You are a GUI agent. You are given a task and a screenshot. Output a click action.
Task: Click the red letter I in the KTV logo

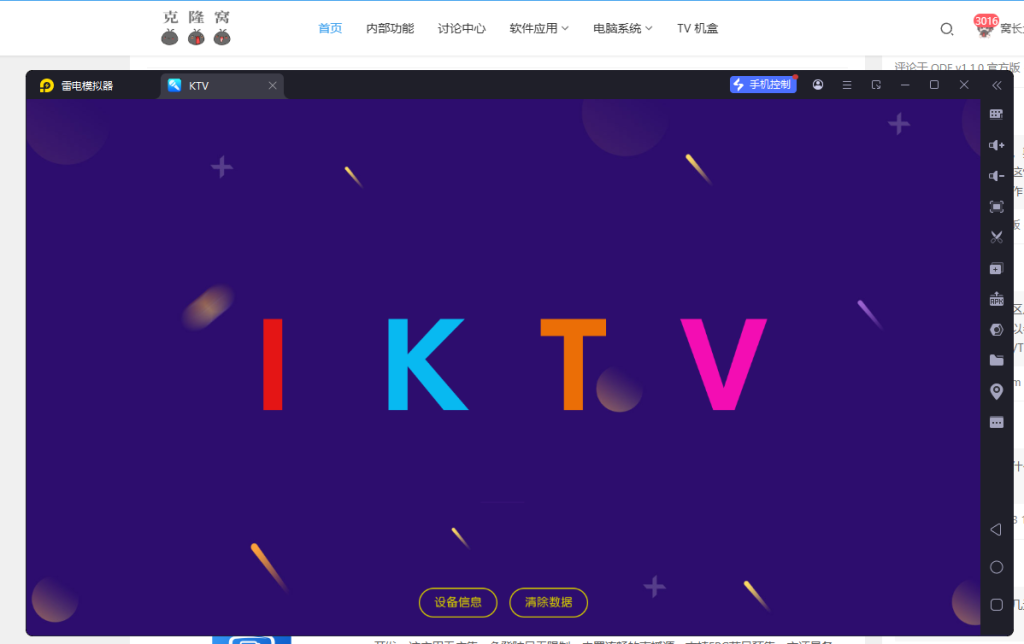click(x=273, y=364)
